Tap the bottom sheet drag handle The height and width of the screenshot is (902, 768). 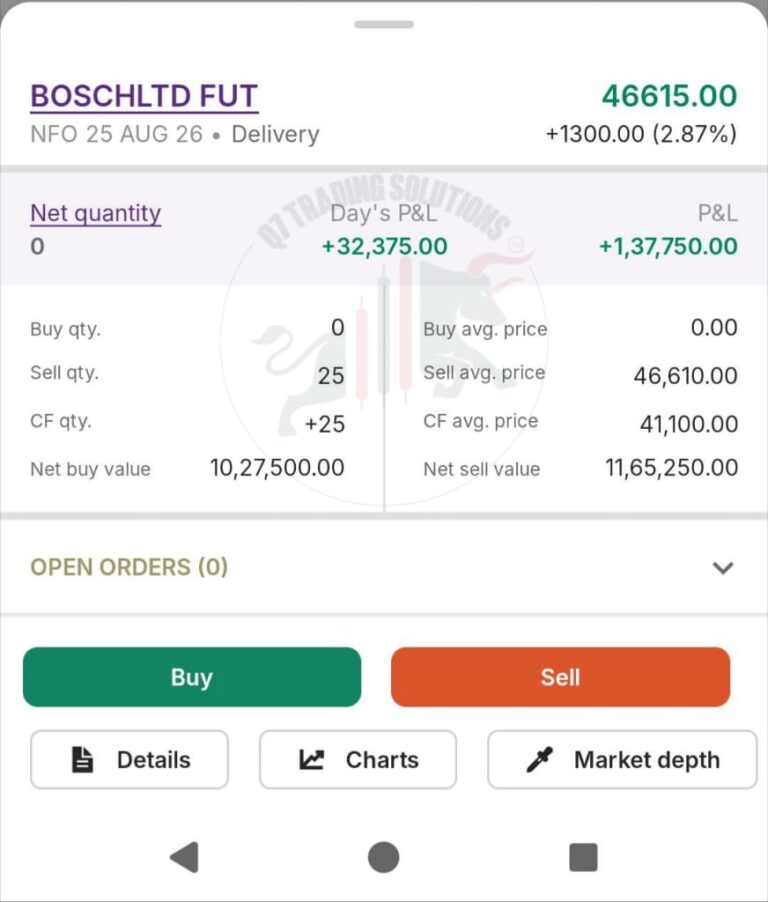tap(384, 24)
